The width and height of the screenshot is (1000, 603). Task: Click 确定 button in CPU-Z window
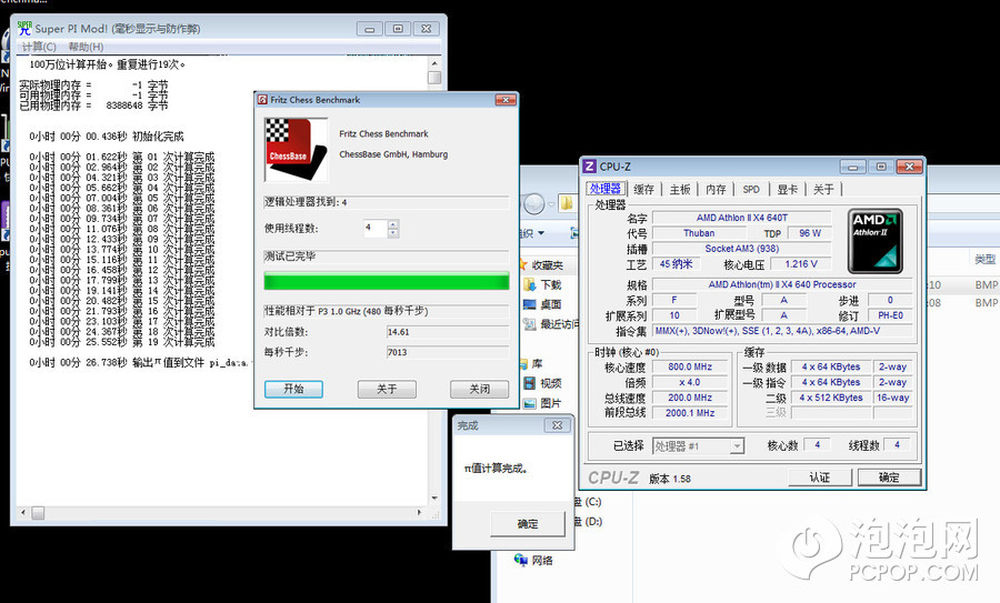click(x=889, y=477)
